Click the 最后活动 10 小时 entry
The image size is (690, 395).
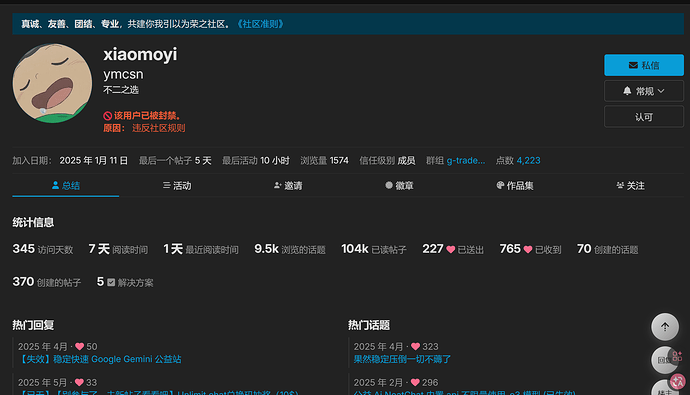256,161
